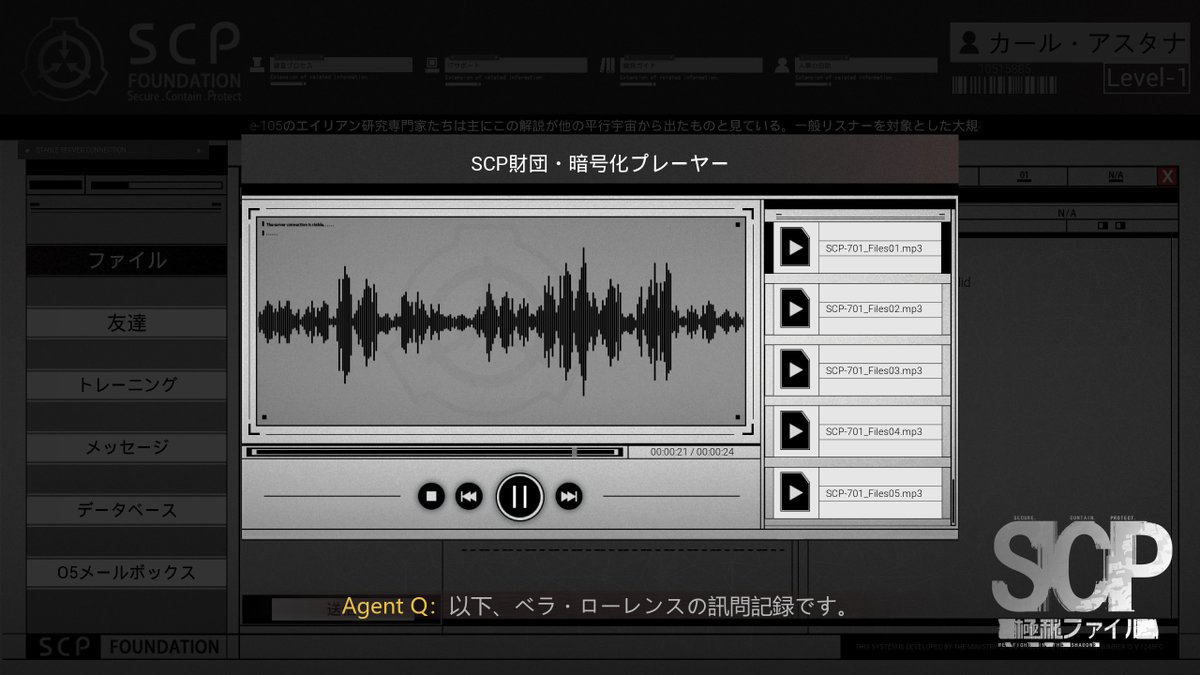Select SCP-701_Files01.mp3 file name
Viewport: 1200px width, 675px height.
[x=874, y=247]
